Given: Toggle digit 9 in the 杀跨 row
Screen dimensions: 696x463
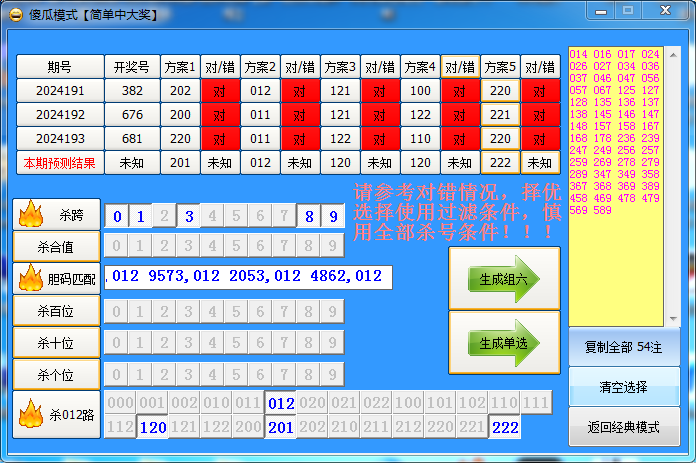Looking at the screenshot, I should point(332,216).
